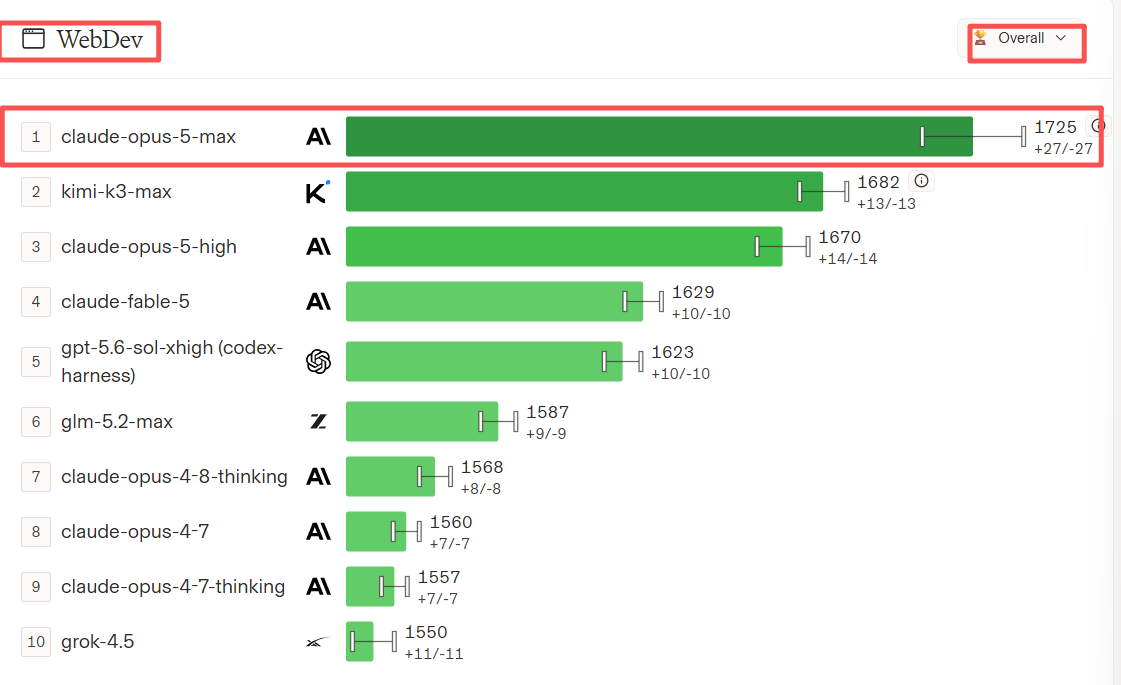Viewport: 1121px width, 685px height.
Task: Click the trophy icon beside Overall
Action: pos(980,37)
